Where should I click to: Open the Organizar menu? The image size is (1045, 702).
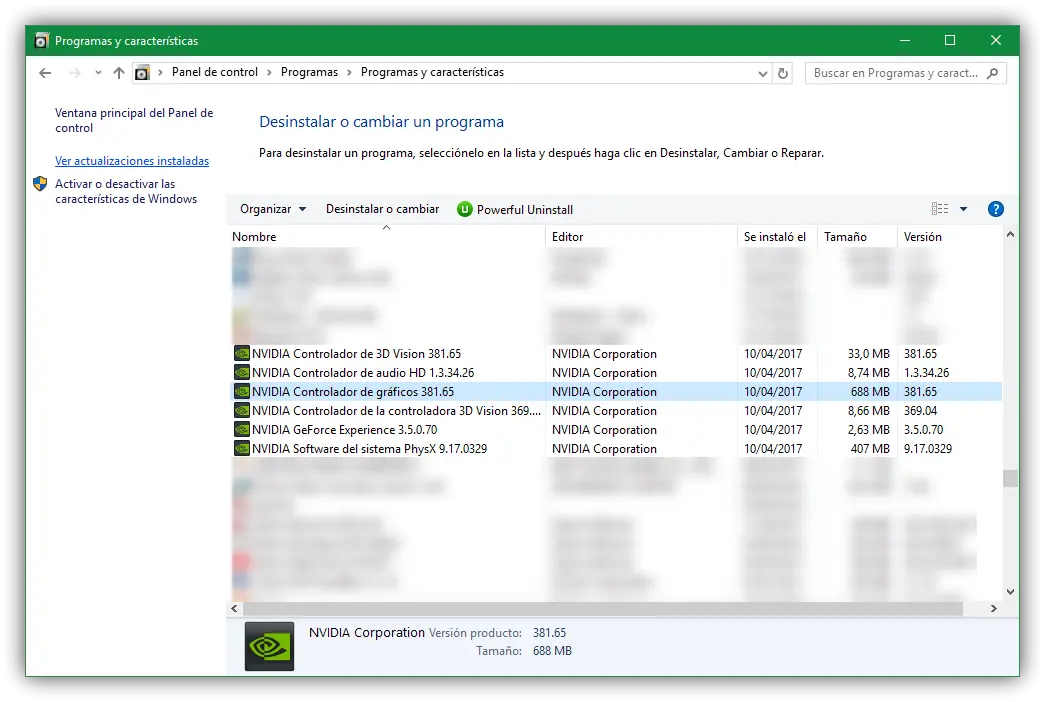[273, 209]
